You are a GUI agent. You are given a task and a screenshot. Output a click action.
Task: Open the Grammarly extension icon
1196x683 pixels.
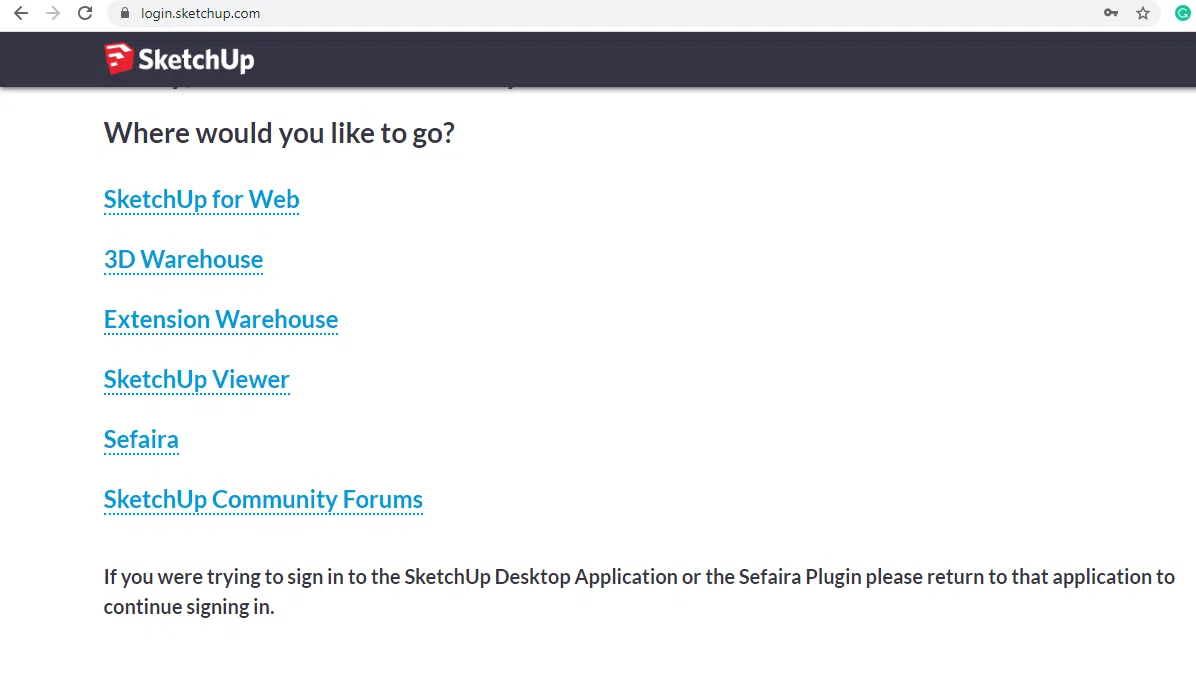click(x=1181, y=13)
